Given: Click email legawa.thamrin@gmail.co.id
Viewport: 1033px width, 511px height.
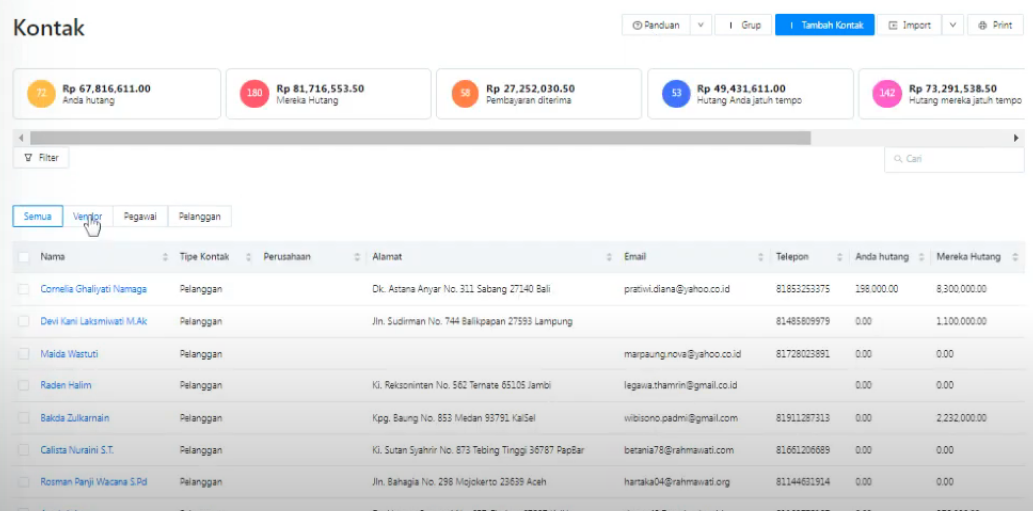Looking at the screenshot, I should [x=681, y=385].
